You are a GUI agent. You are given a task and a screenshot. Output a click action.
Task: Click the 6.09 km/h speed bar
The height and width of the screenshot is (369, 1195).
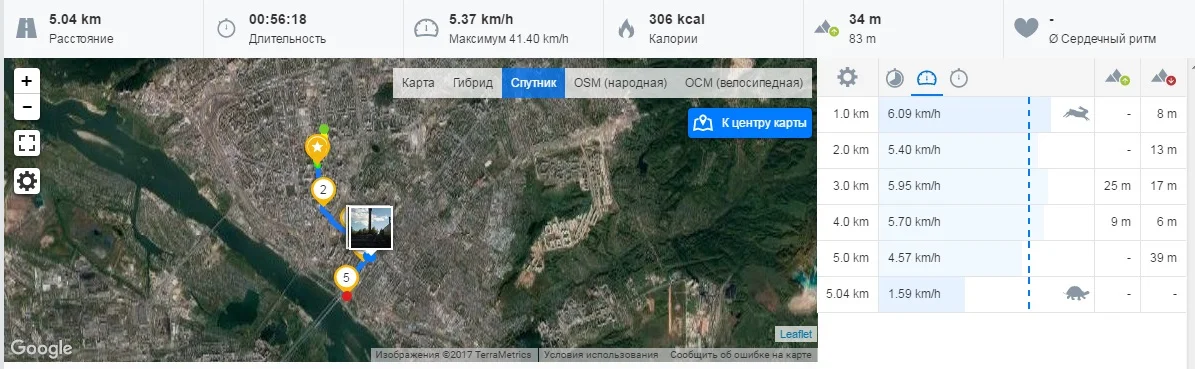pyautogui.click(x=965, y=114)
